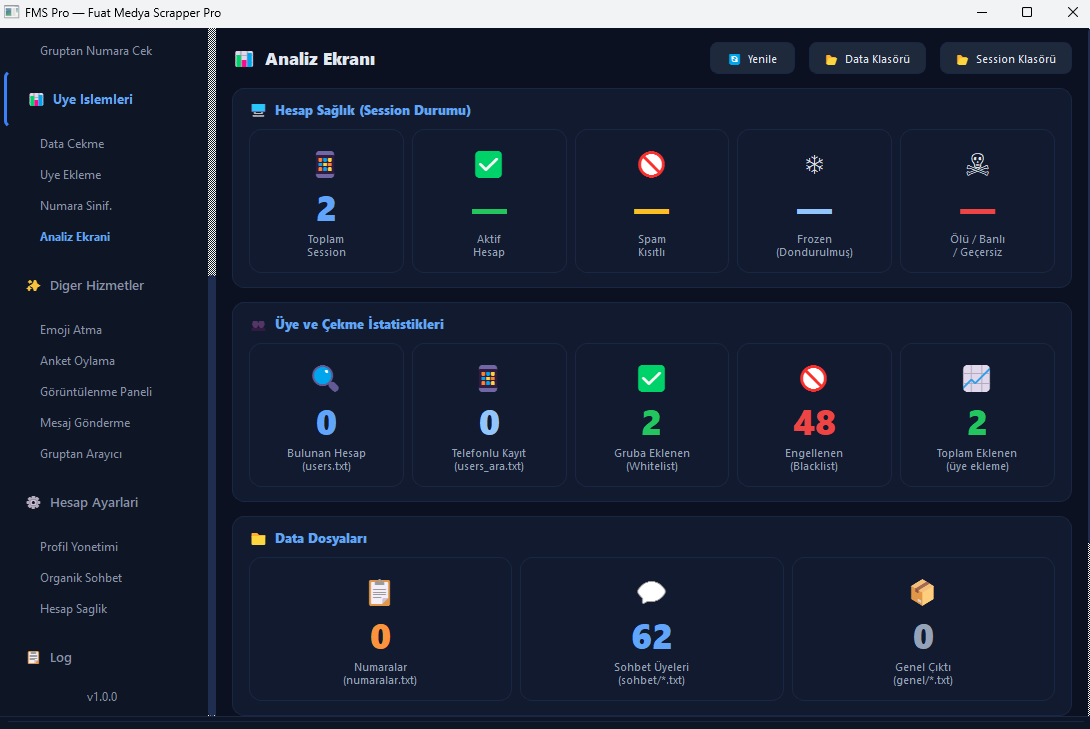Click the clipboard Numaralar icon
1090x729 pixels.
[380, 593]
